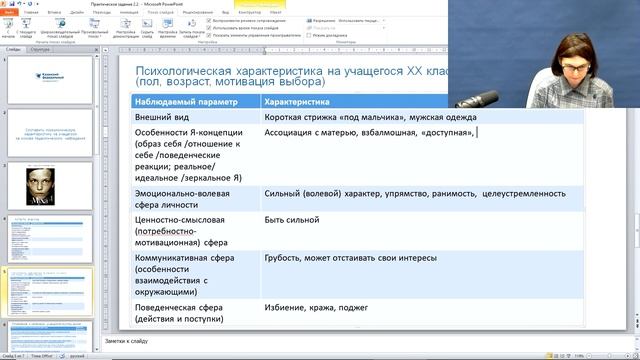Select slide 1 thumbnail with logo
This screenshot has height=360, width=640.
point(50,80)
